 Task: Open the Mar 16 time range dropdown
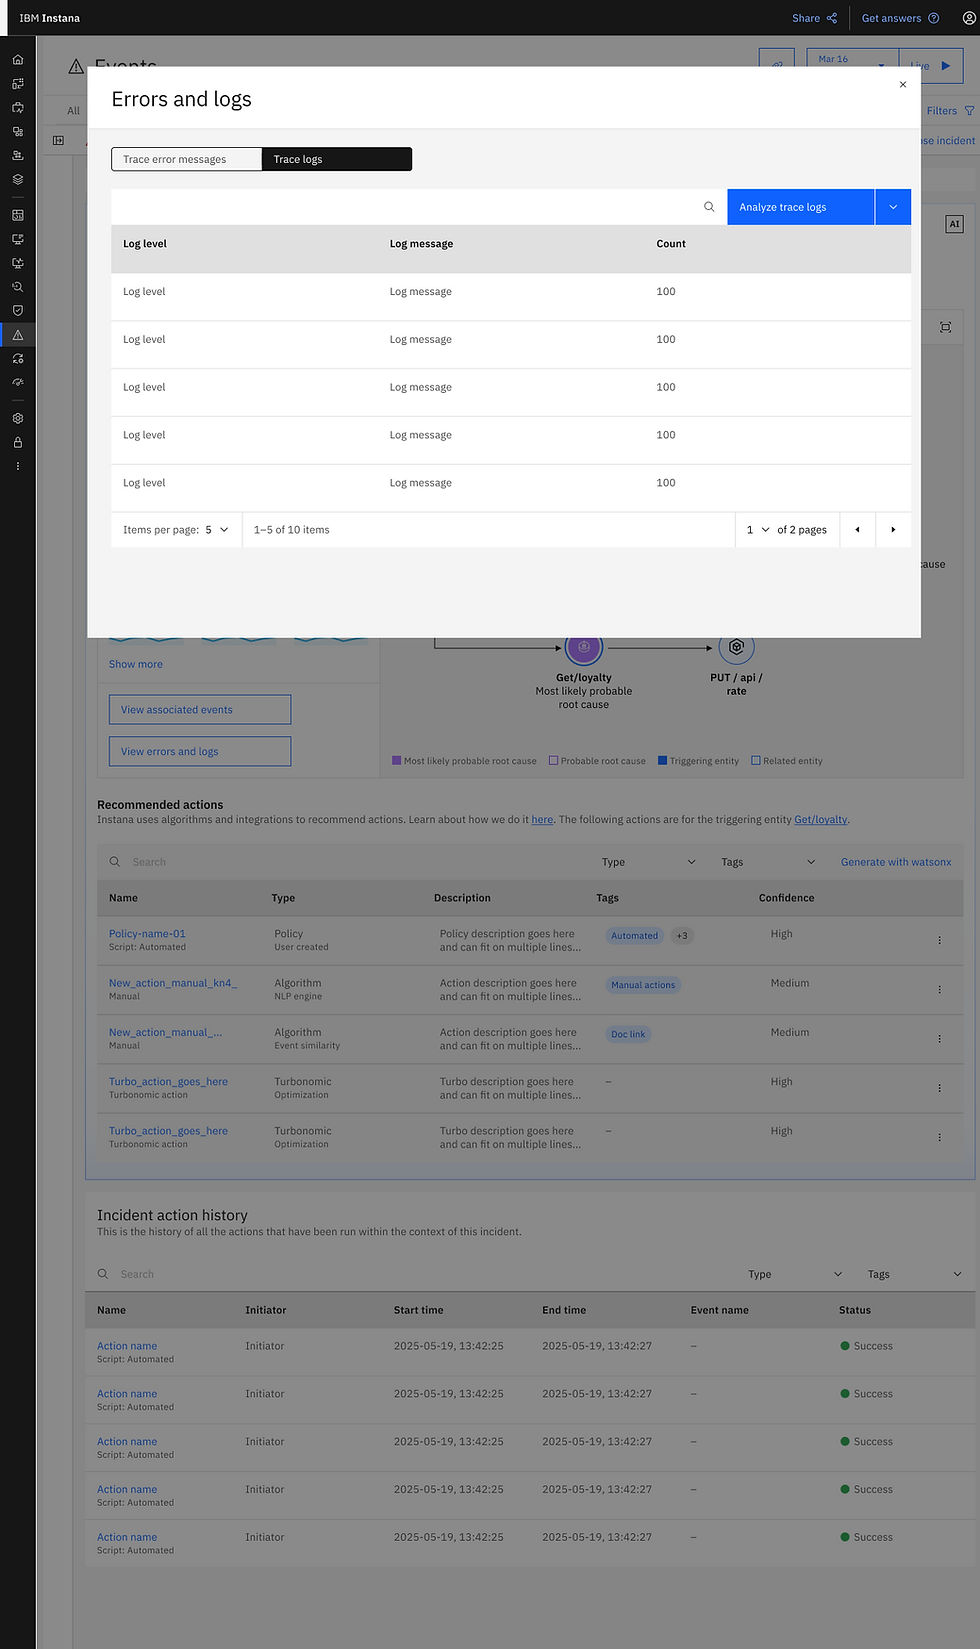(852, 64)
